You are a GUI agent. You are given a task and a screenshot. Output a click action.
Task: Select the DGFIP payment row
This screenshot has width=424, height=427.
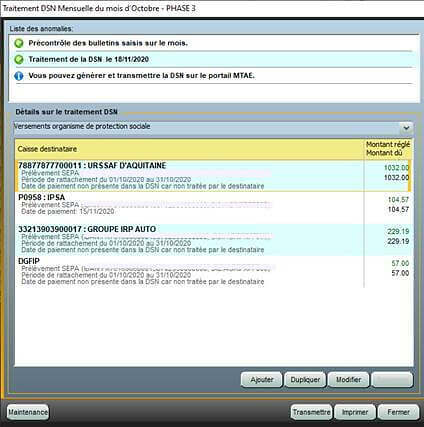coord(213,271)
